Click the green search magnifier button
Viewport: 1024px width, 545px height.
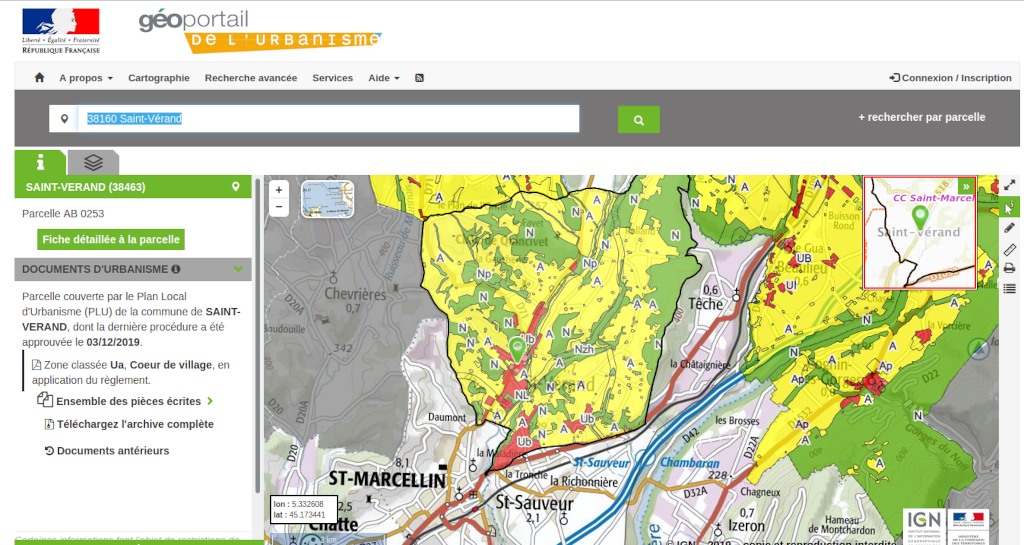639,119
